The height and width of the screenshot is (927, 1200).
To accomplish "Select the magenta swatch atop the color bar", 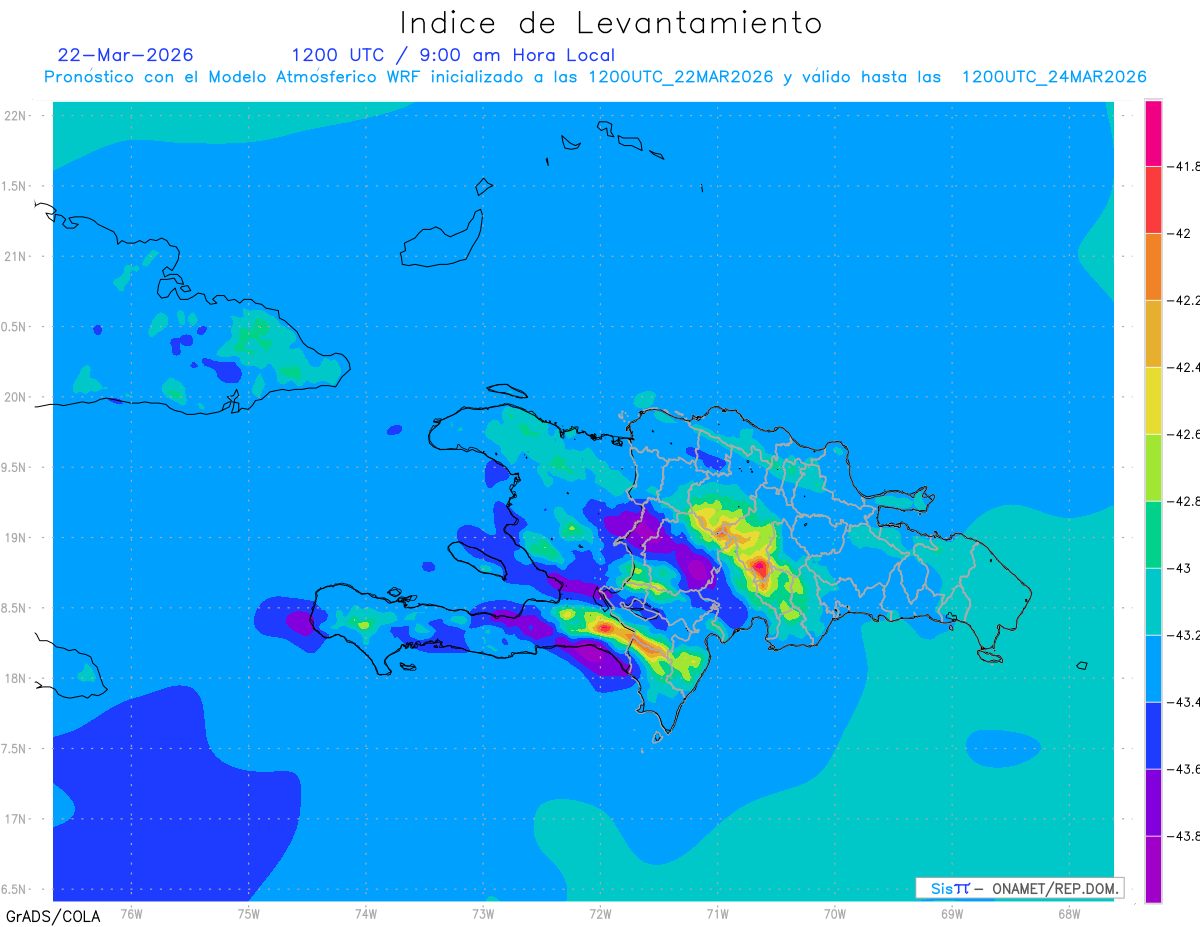I will 1153,133.
